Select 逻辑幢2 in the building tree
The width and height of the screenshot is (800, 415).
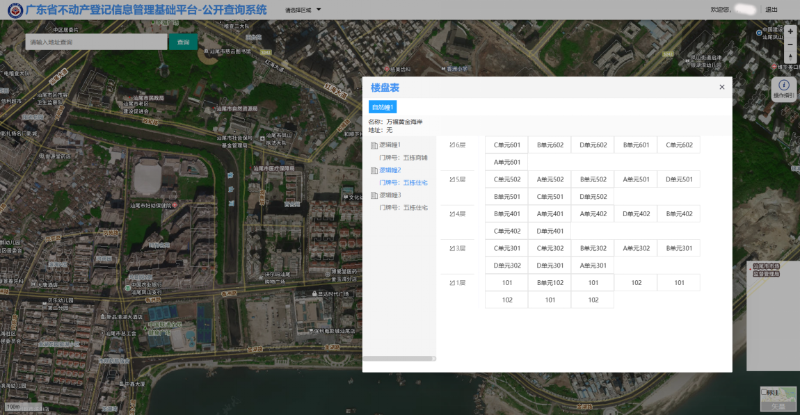click(390, 171)
